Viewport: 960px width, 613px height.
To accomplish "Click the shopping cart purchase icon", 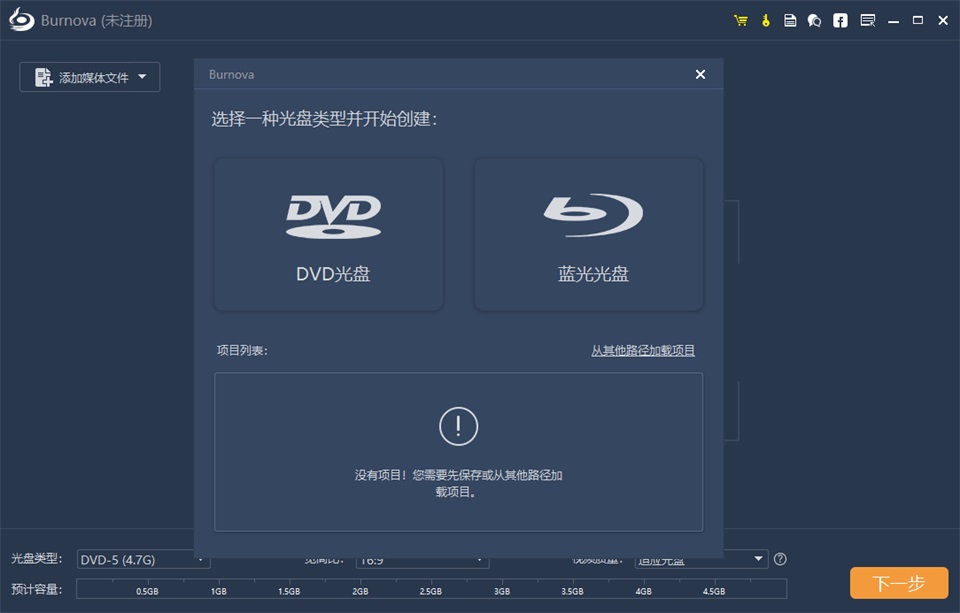I will [741, 21].
